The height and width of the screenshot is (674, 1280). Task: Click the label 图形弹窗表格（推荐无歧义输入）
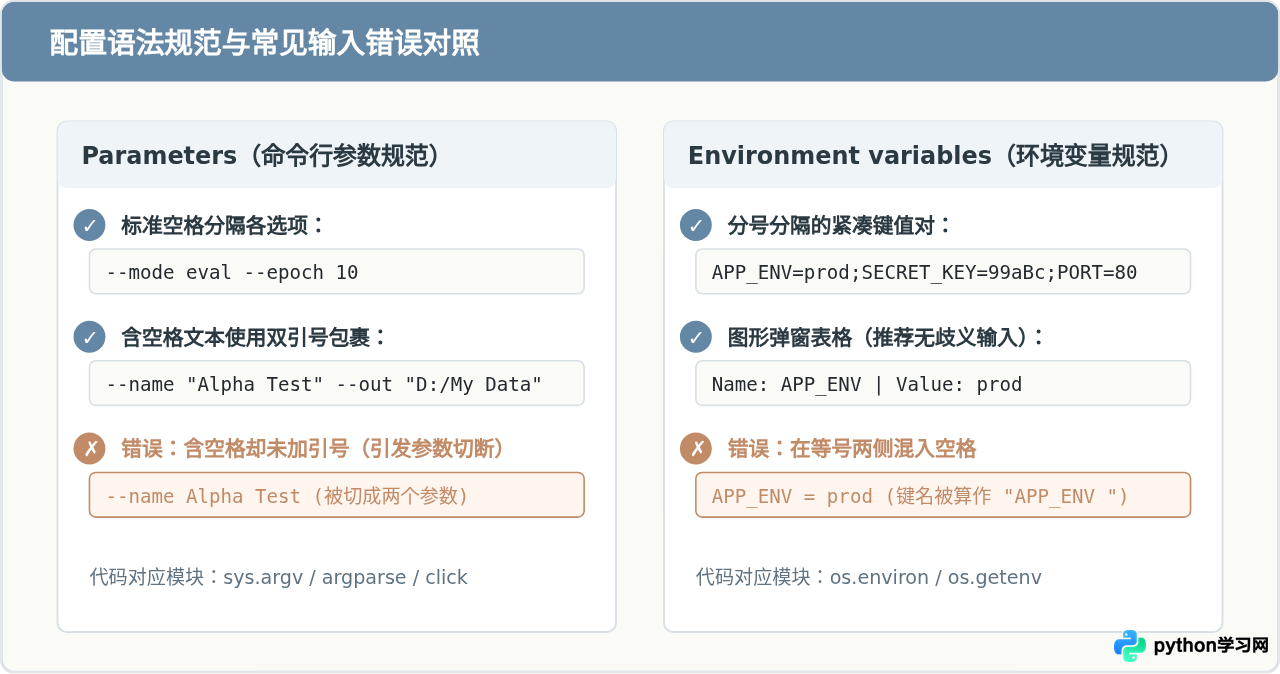(886, 337)
